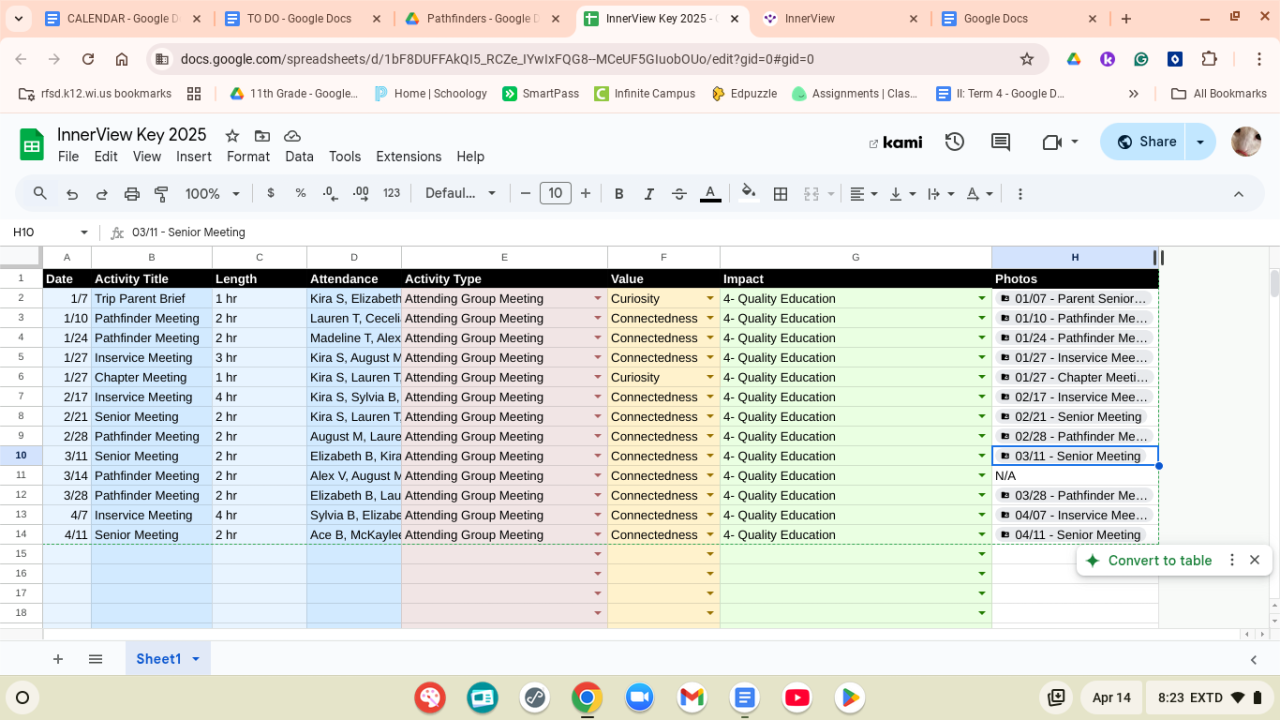The image size is (1280, 720).
Task: Click the Print icon
Action: click(x=132, y=194)
